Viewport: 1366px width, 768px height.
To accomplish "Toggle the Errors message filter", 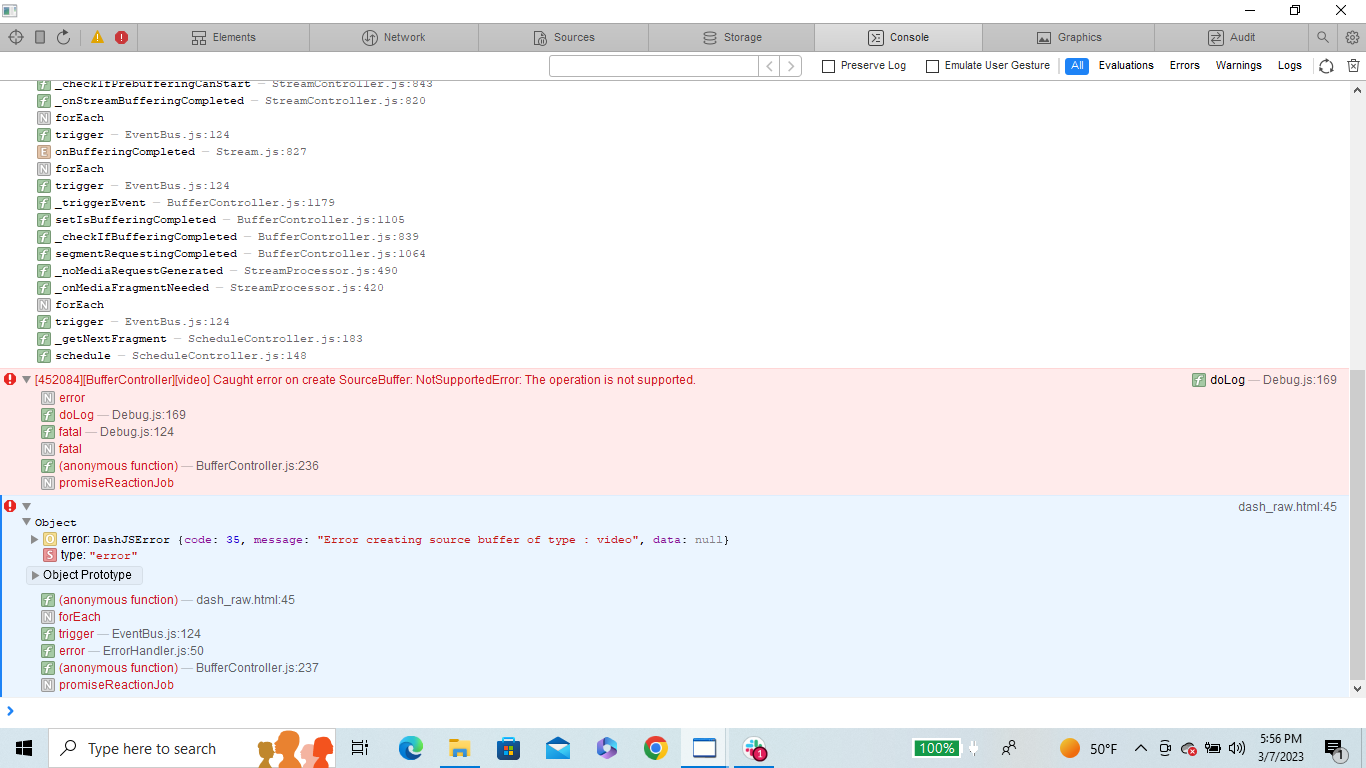I will pos(1184,65).
